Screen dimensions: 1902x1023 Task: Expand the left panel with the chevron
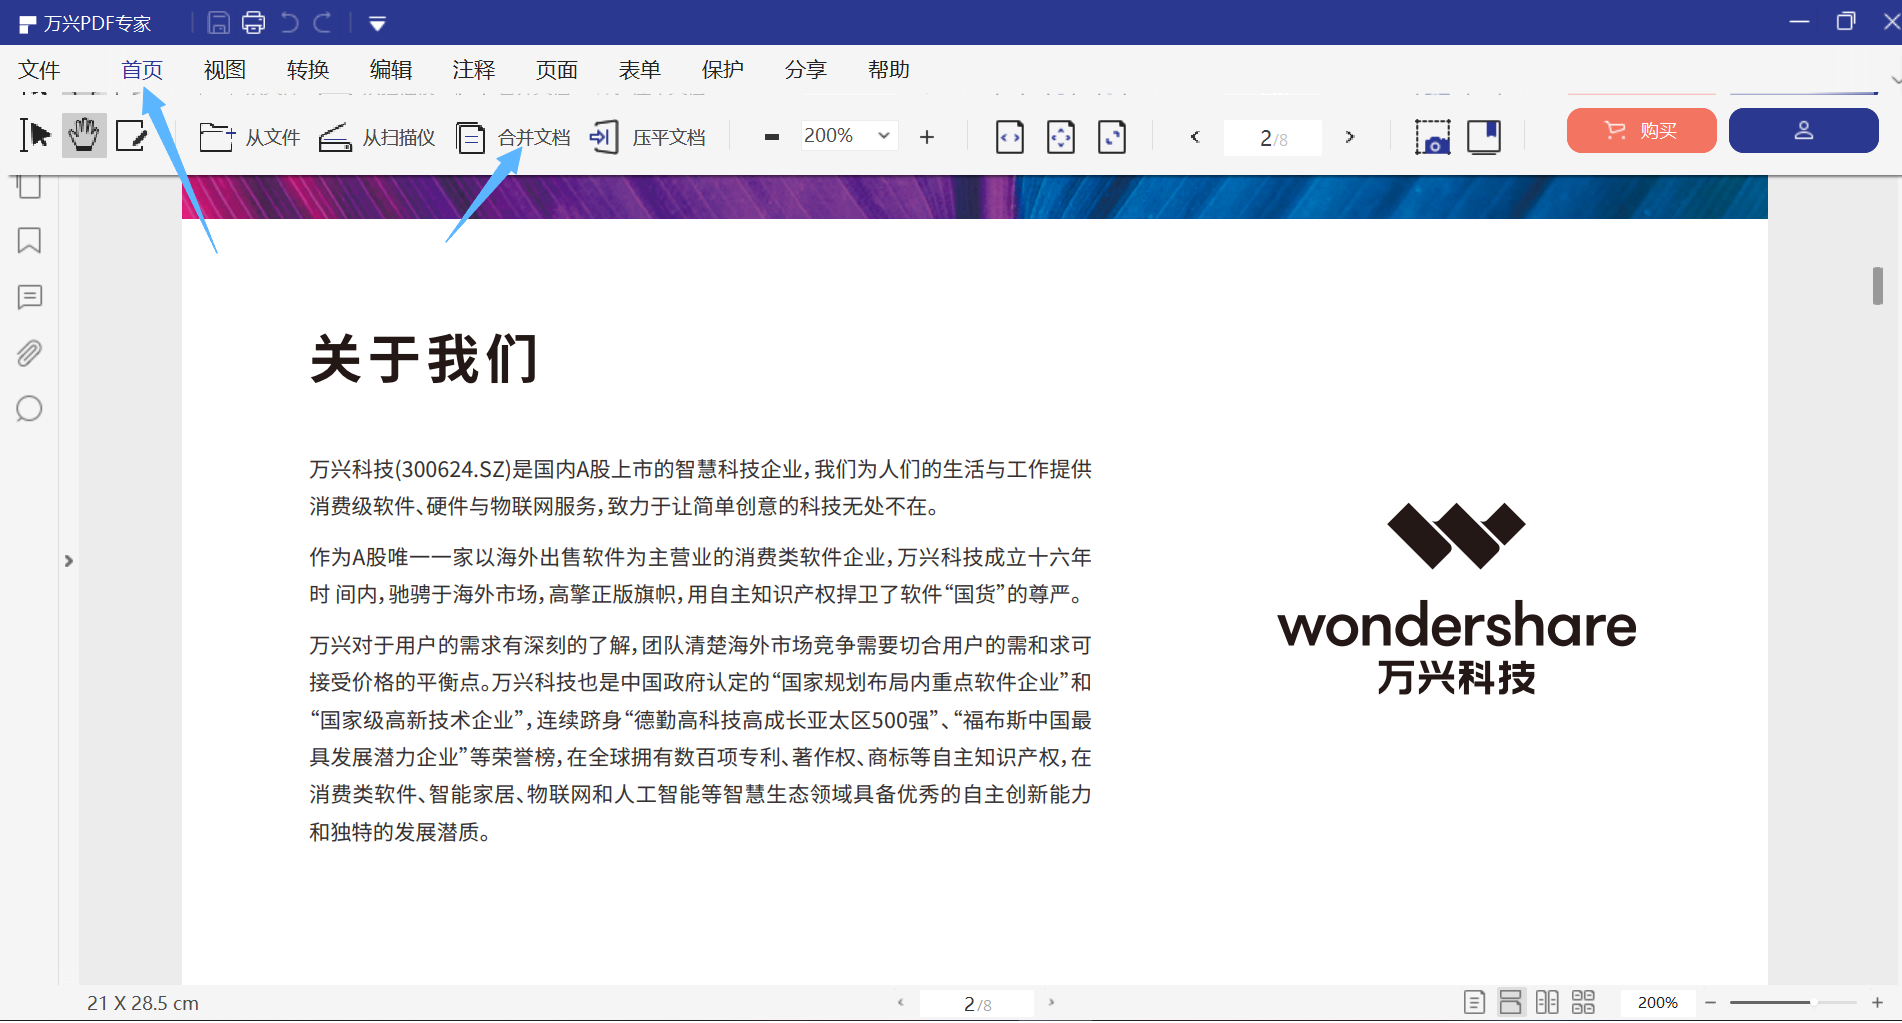pos(68,561)
